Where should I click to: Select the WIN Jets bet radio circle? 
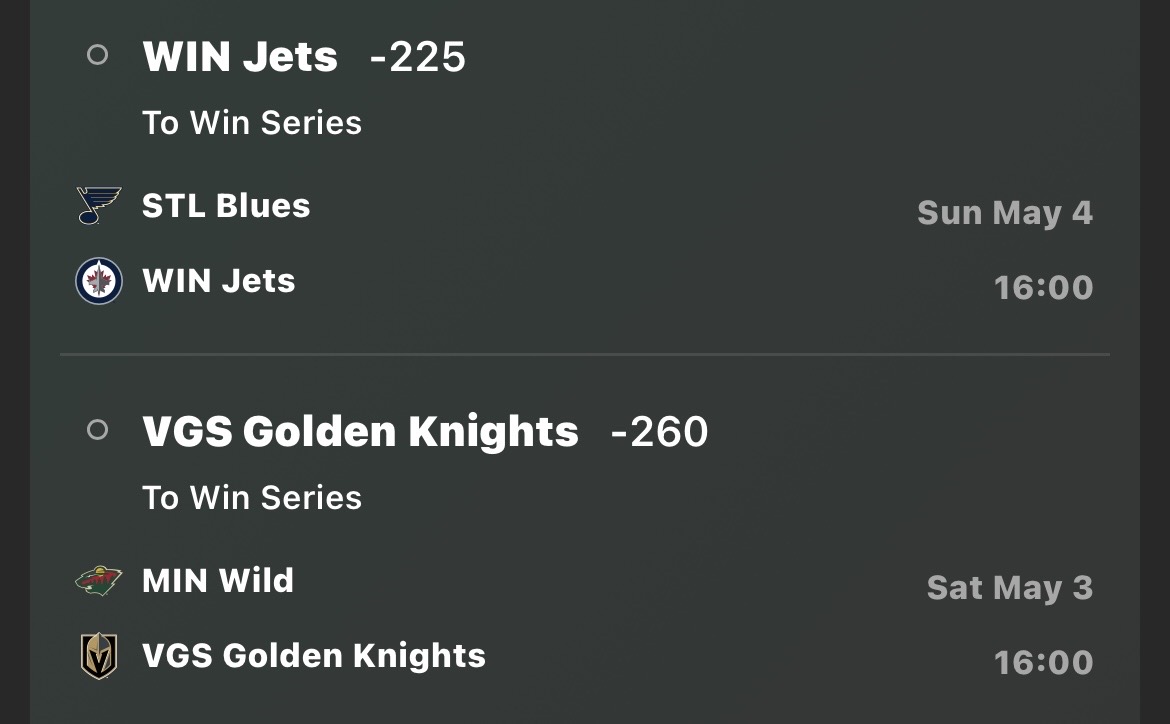[98, 54]
